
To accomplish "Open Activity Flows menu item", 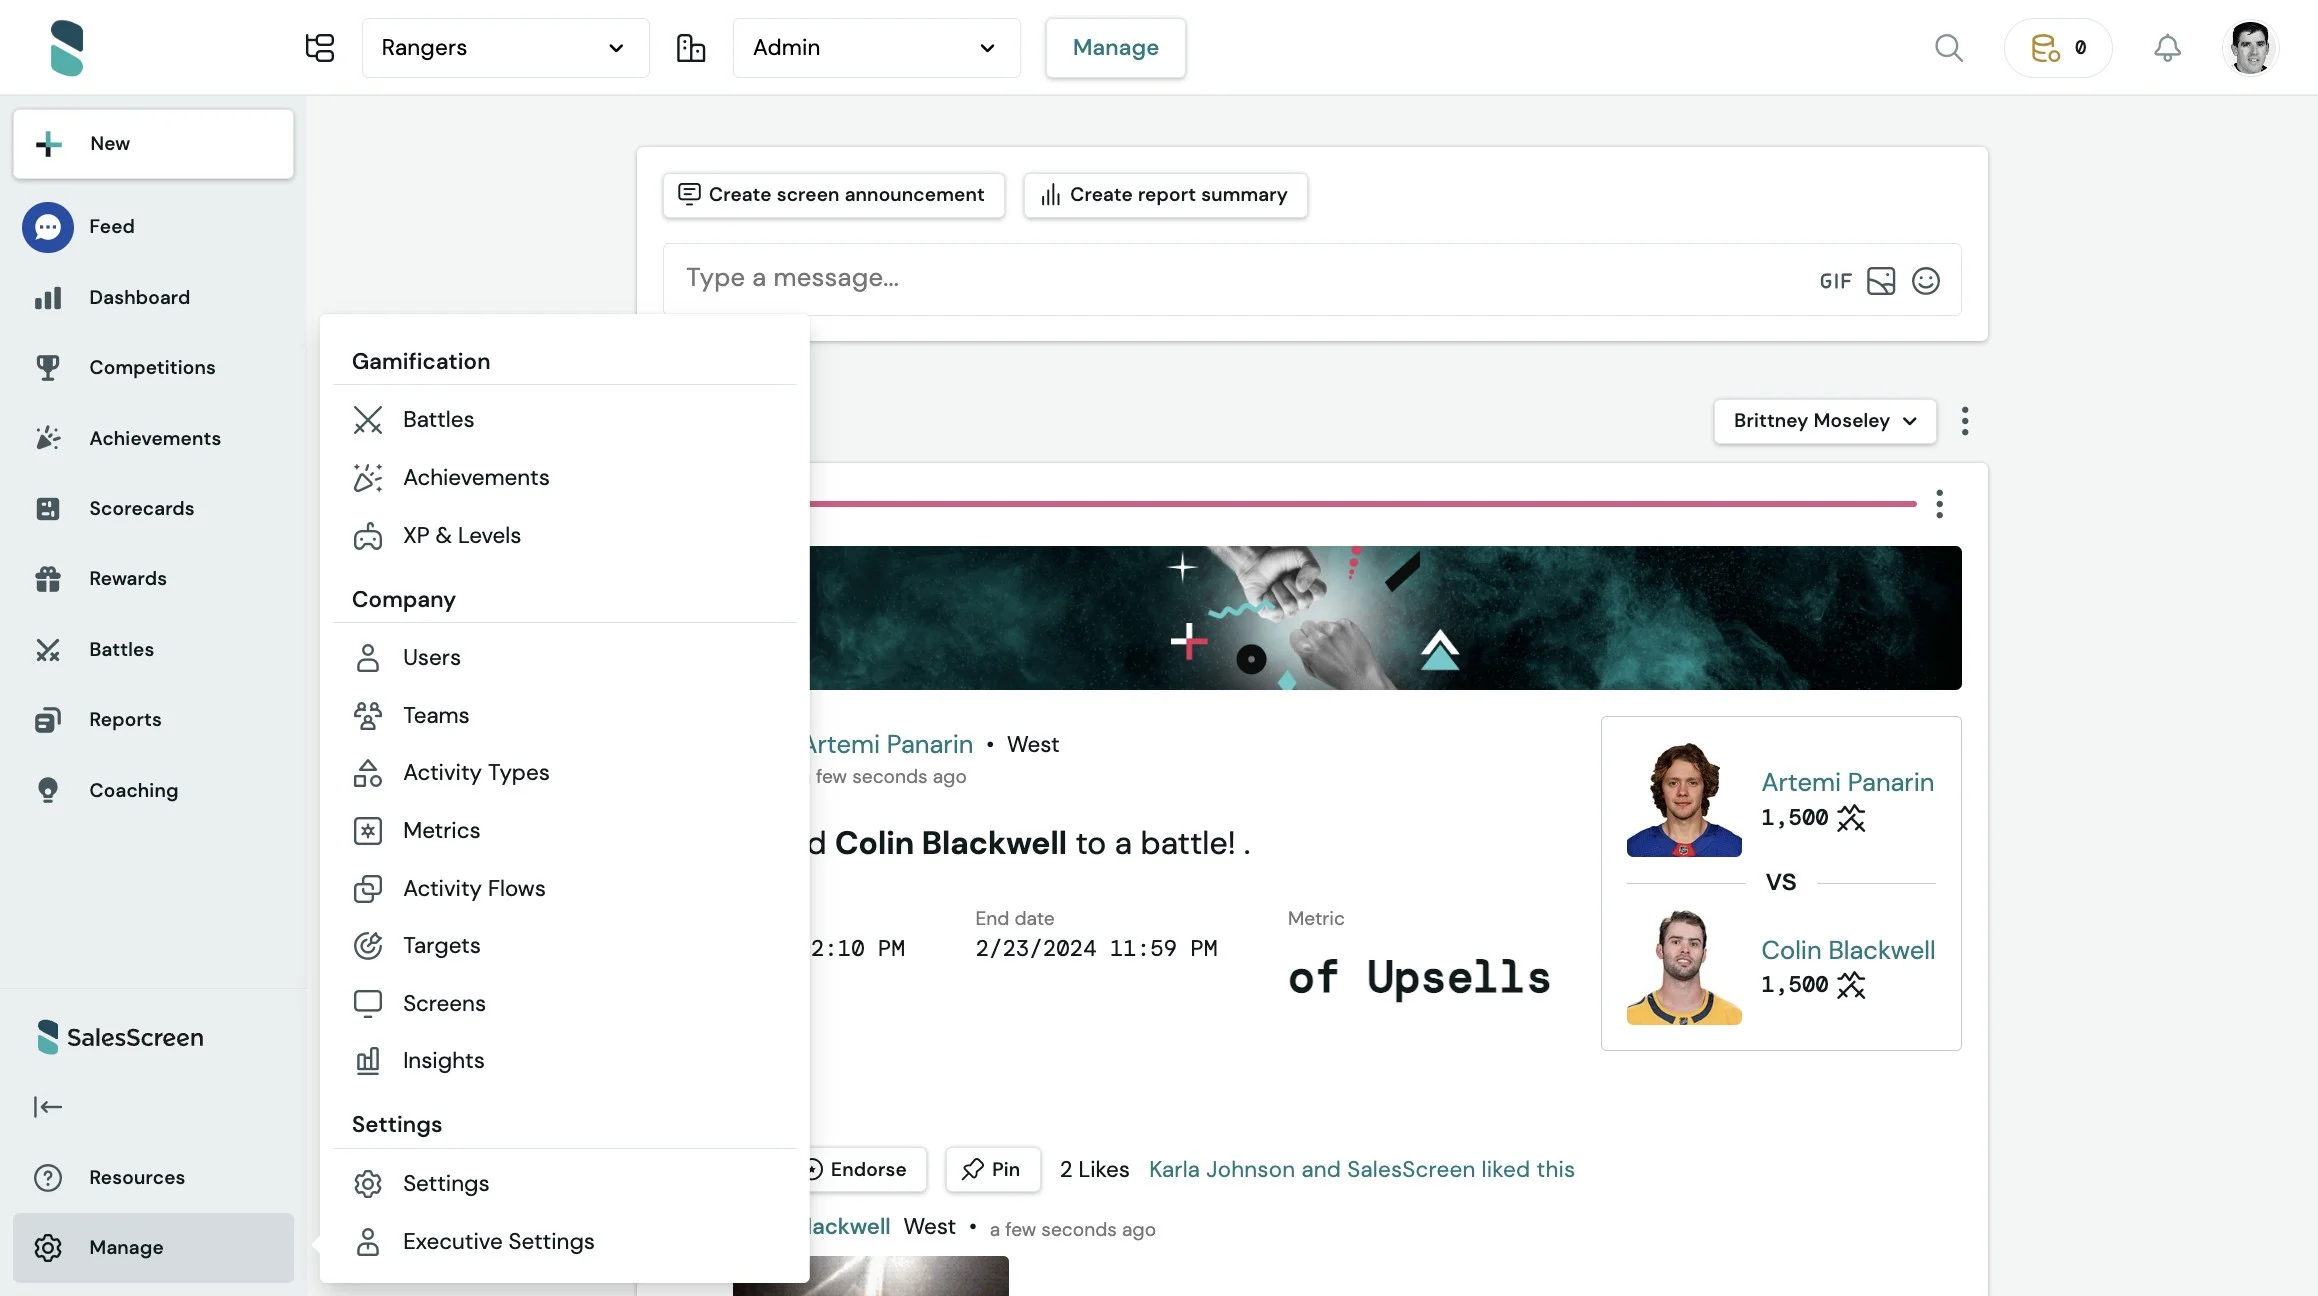I will point(565,889).
